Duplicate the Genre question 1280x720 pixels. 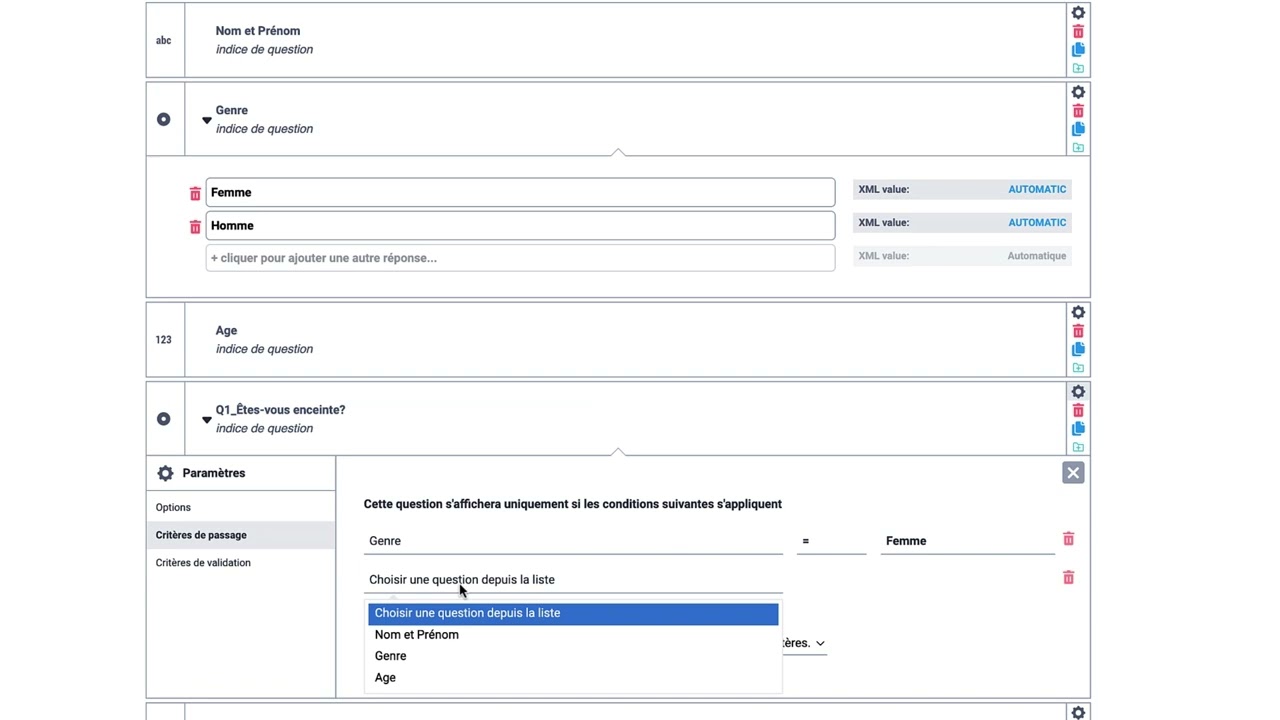[x=1078, y=129]
